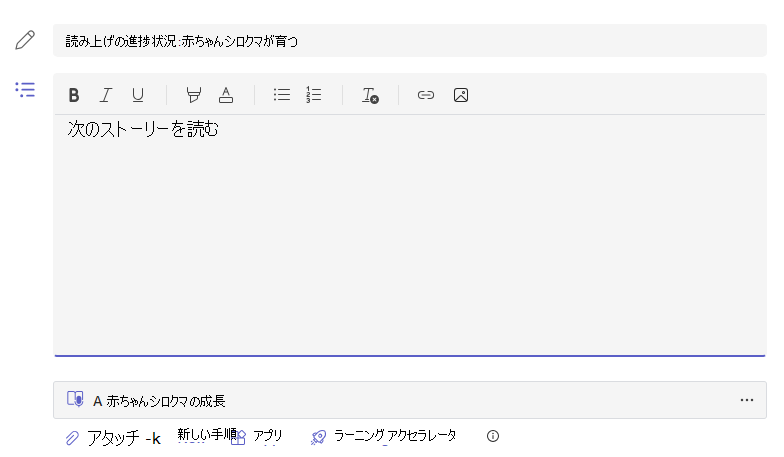The image size is (784, 457).
Task: Open ラーニング アクセラレータ menu
Action: point(395,436)
